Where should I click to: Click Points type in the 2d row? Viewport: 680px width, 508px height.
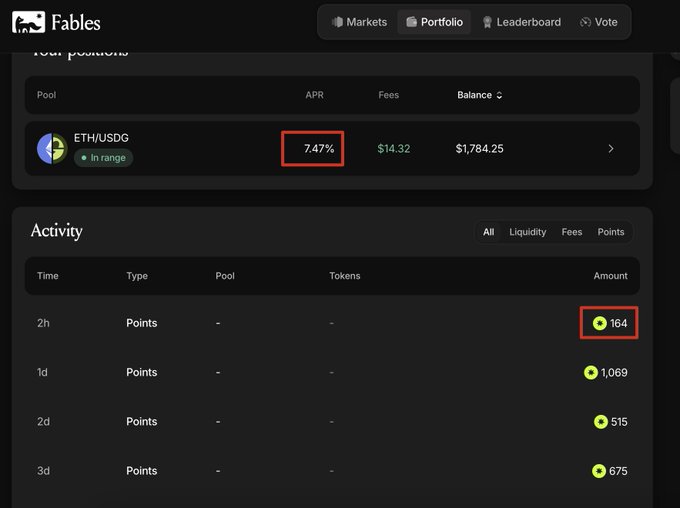tap(141, 422)
